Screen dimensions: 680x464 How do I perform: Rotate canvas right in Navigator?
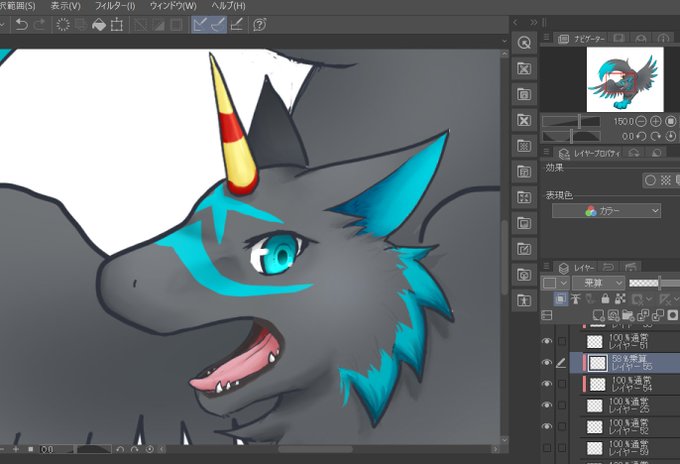click(x=655, y=137)
